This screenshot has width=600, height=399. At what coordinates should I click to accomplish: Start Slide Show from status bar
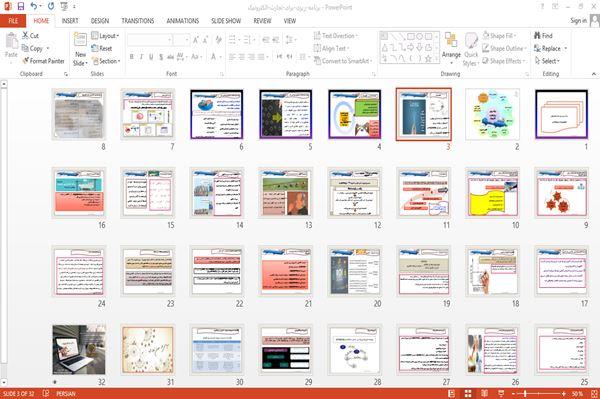pyautogui.click(x=501, y=393)
